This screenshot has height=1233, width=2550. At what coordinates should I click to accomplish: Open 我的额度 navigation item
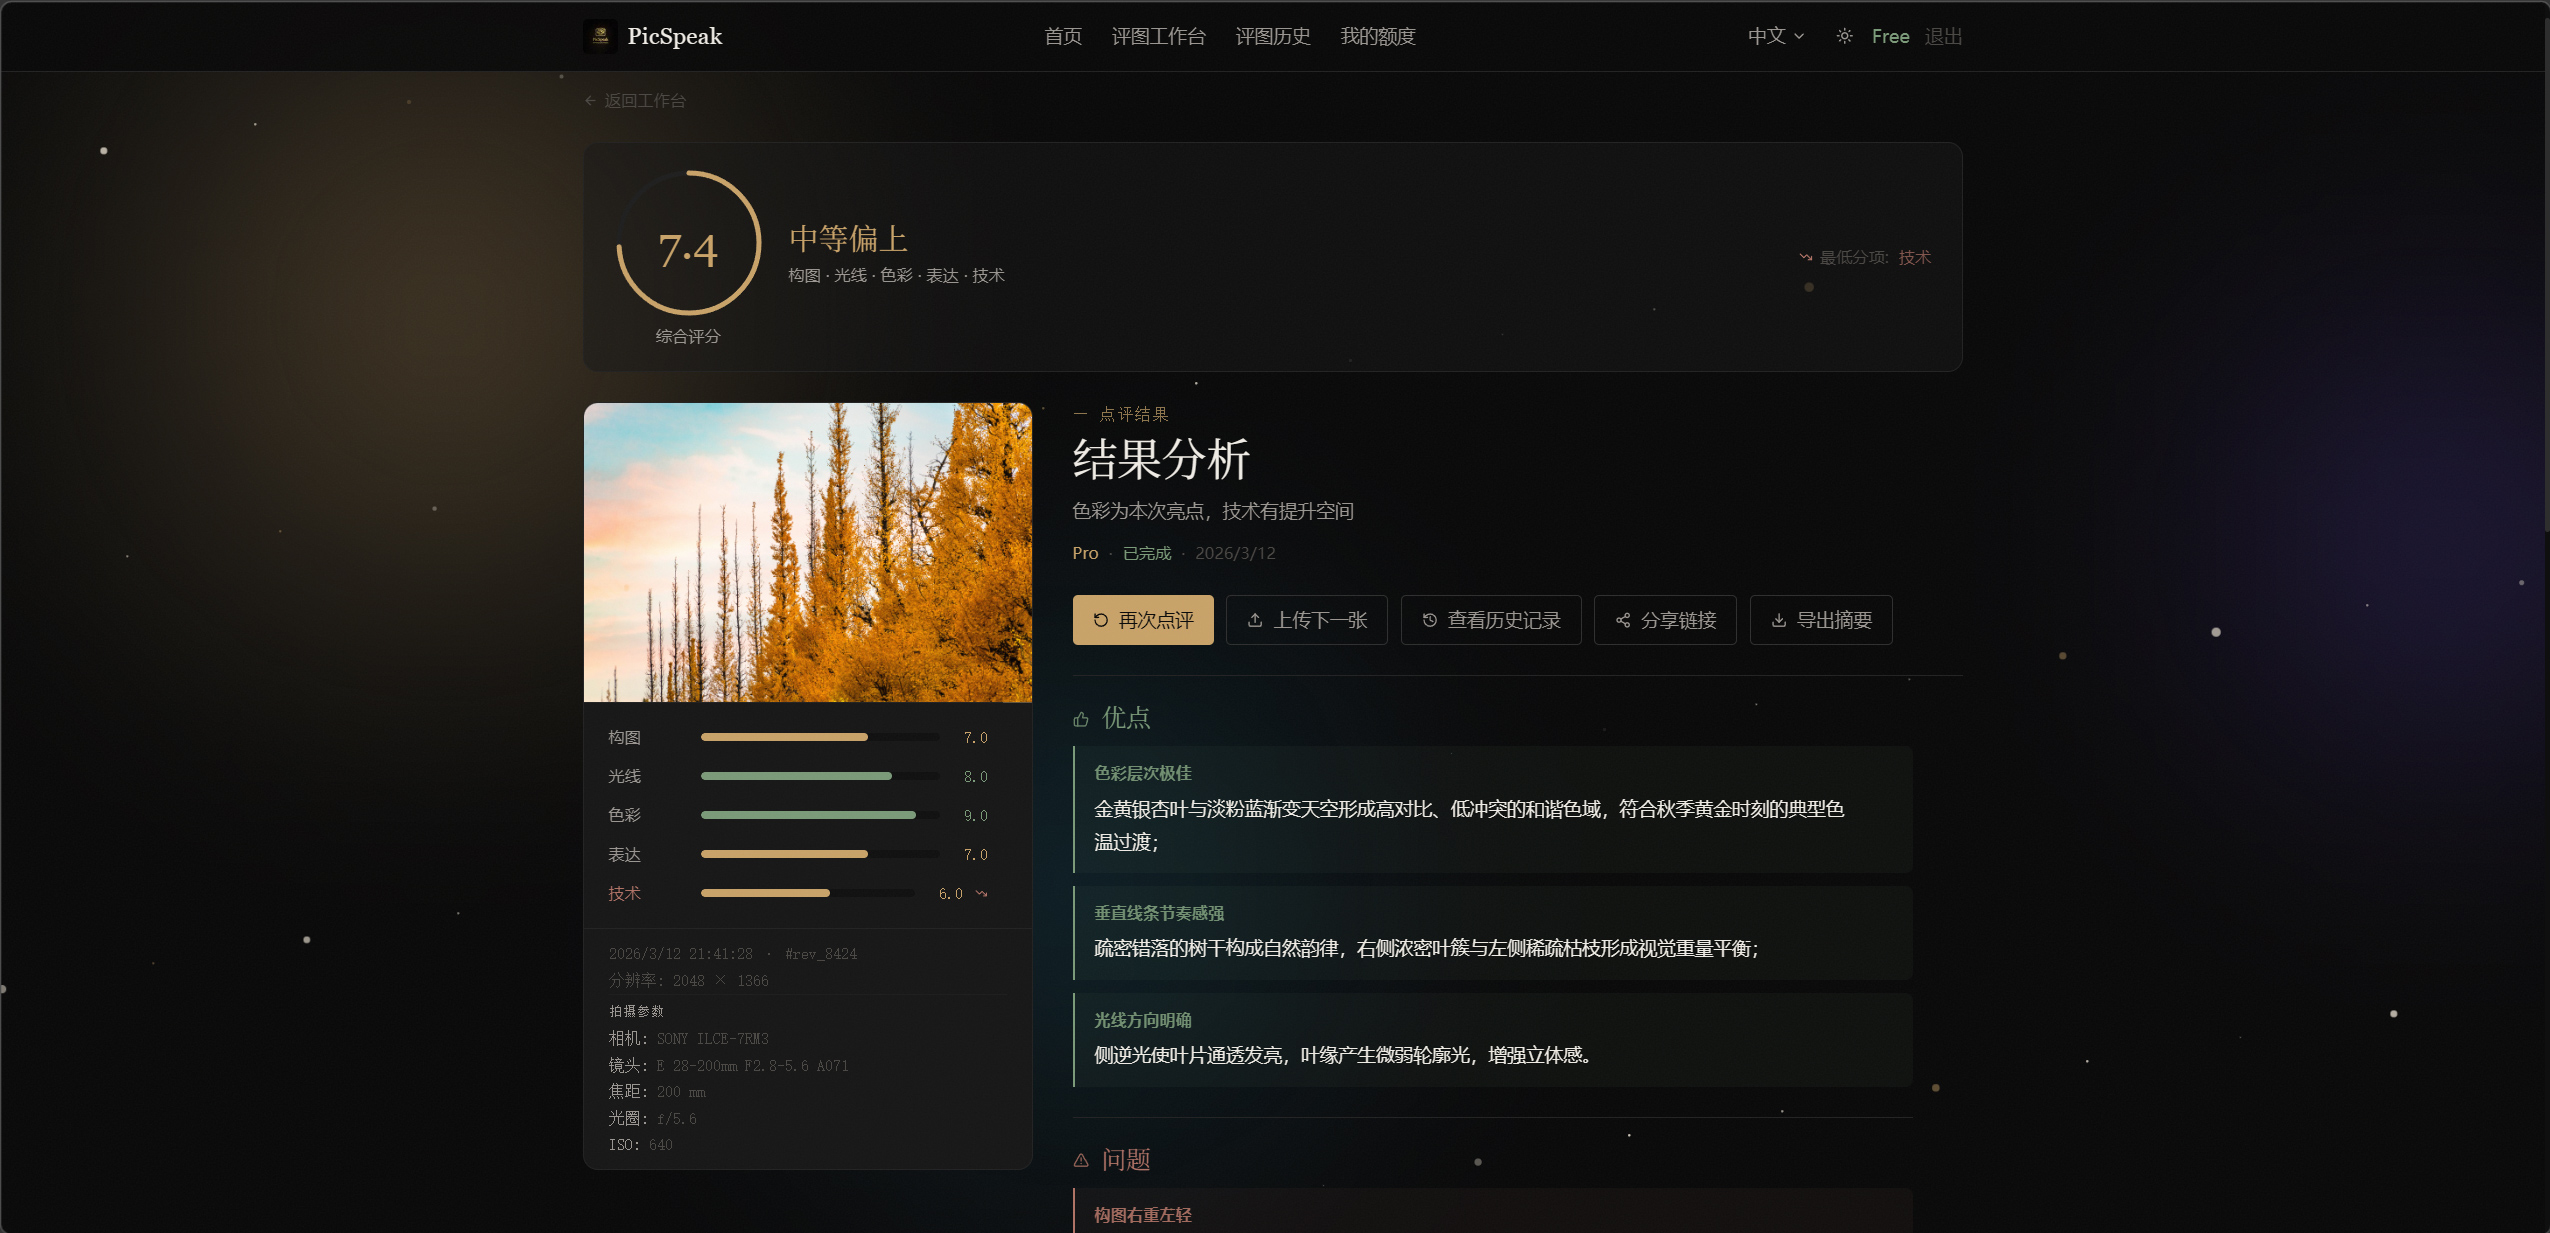(x=1377, y=36)
